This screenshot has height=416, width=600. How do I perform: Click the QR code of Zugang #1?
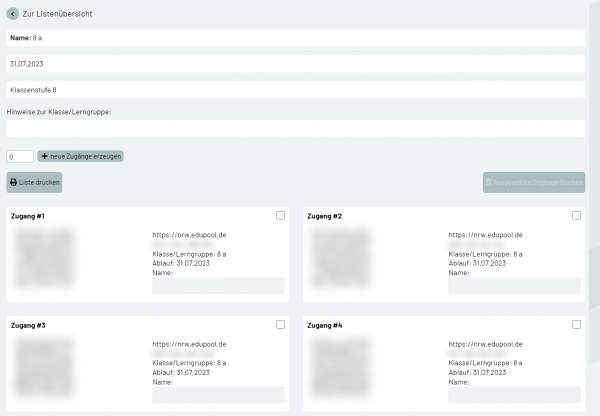pos(44,258)
